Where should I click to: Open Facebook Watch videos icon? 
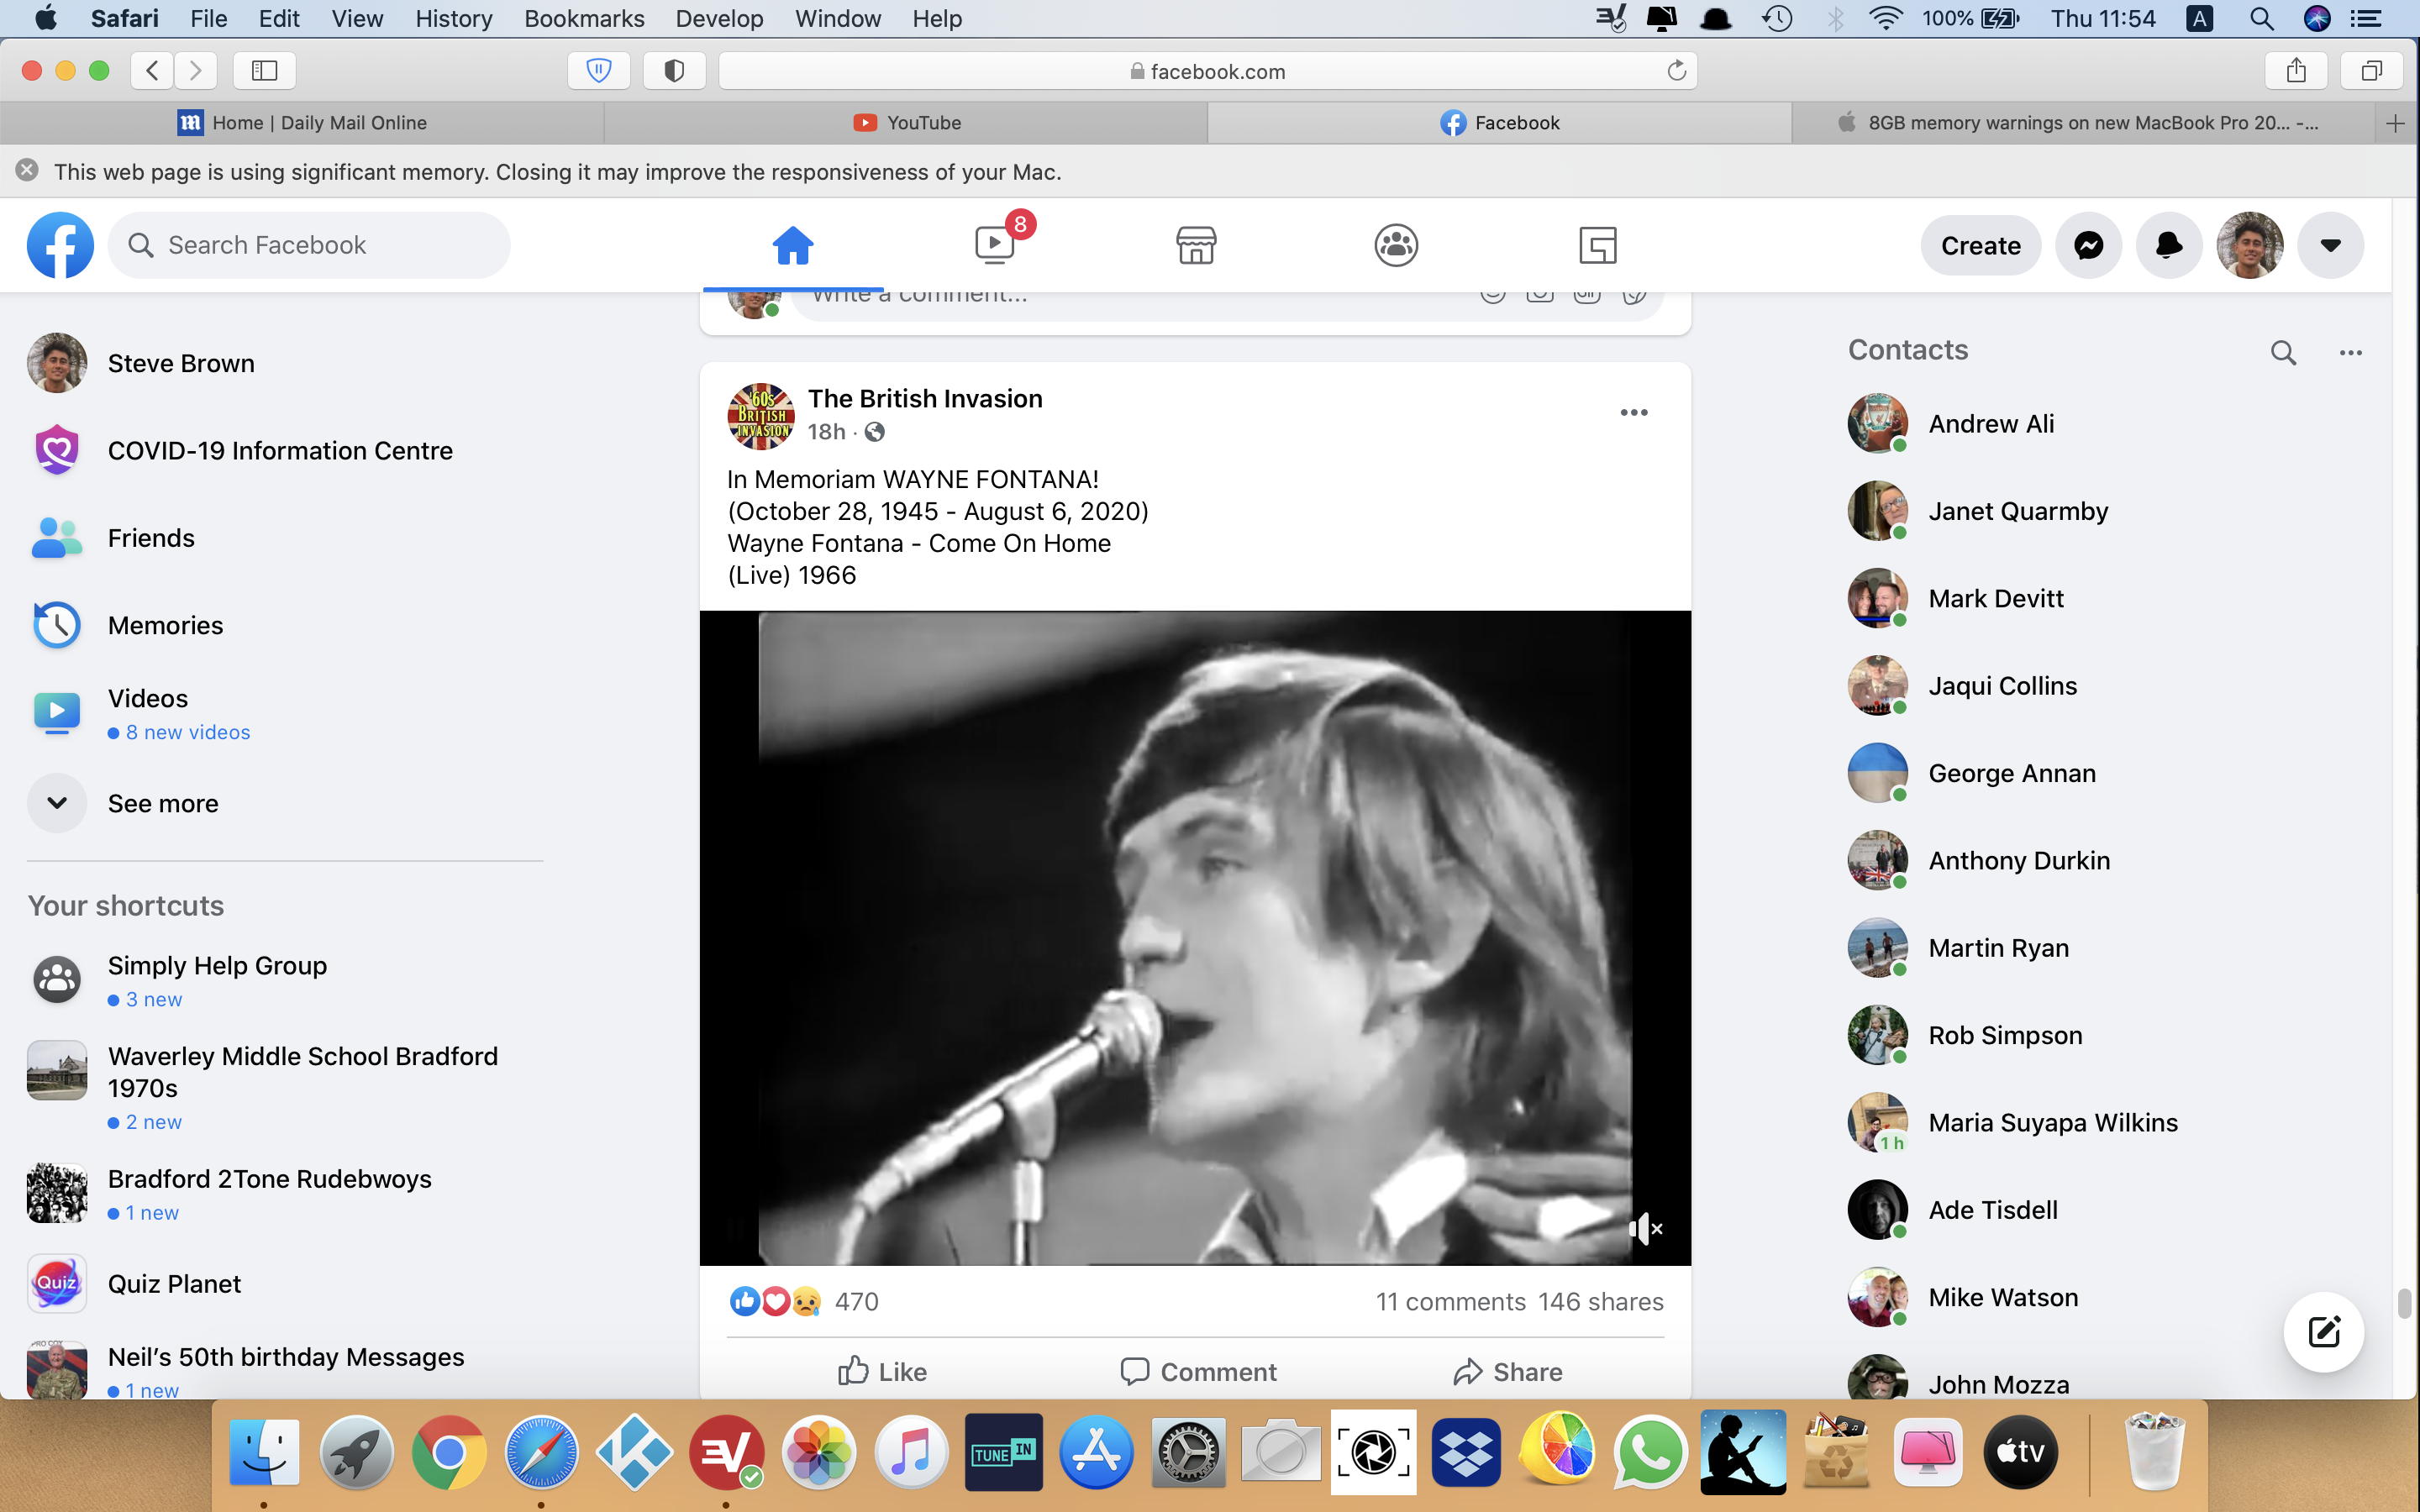(995, 245)
